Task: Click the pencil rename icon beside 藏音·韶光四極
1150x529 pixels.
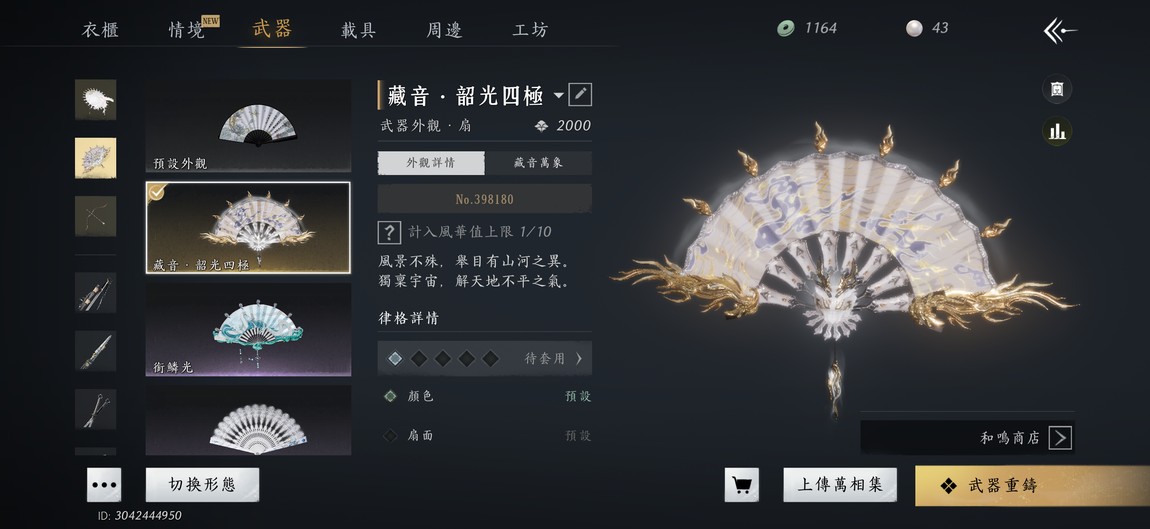Action: click(x=579, y=95)
